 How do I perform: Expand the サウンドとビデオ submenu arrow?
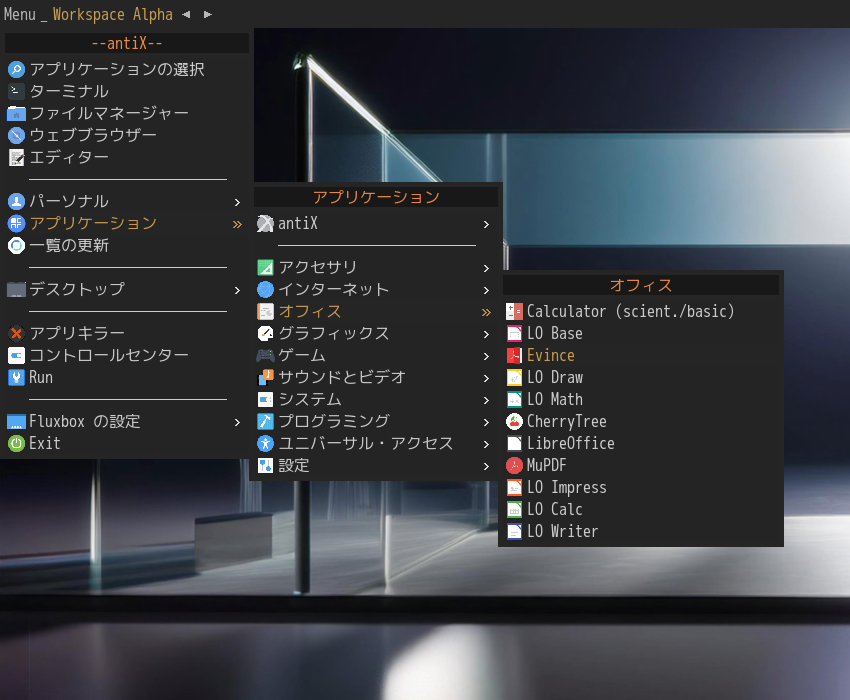tap(486, 378)
